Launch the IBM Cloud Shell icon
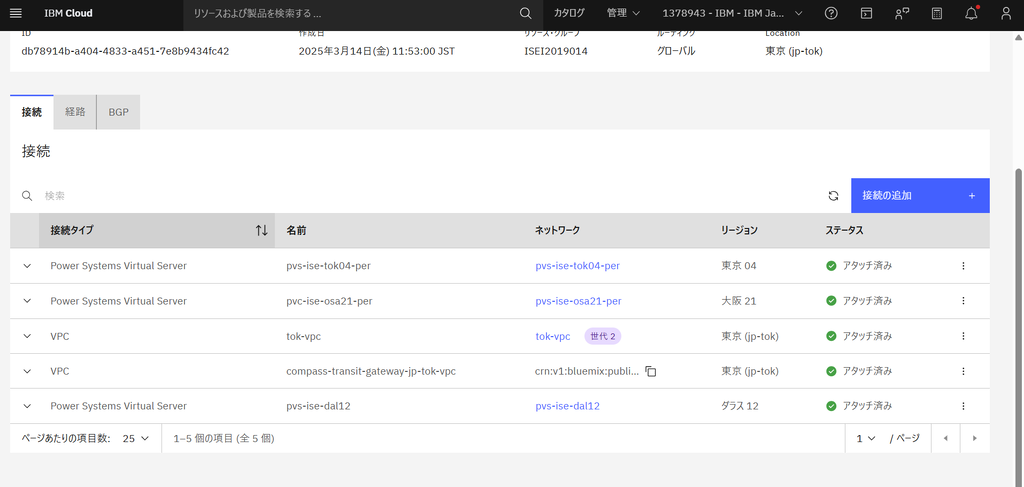The image size is (1024, 487). coord(866,13)
